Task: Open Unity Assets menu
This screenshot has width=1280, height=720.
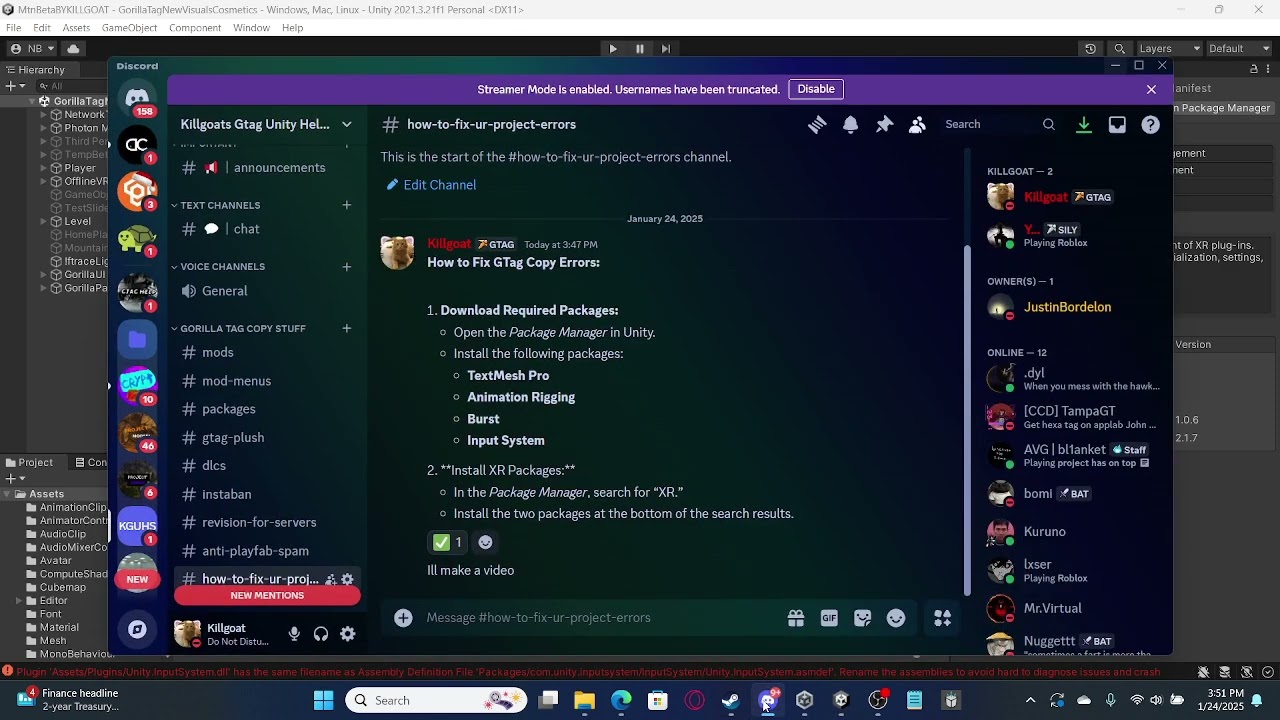Action: [76, 28]
